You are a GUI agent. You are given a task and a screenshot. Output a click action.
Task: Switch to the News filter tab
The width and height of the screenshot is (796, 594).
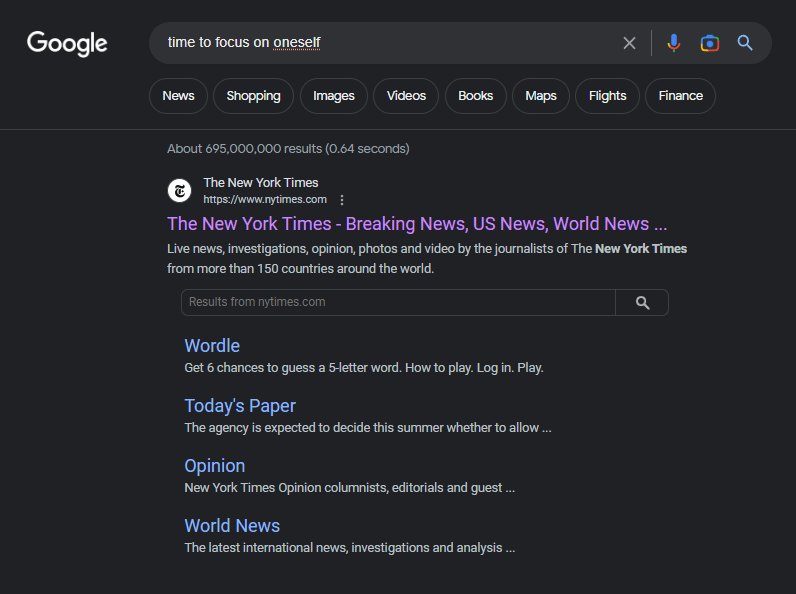[x=178, y=96]
